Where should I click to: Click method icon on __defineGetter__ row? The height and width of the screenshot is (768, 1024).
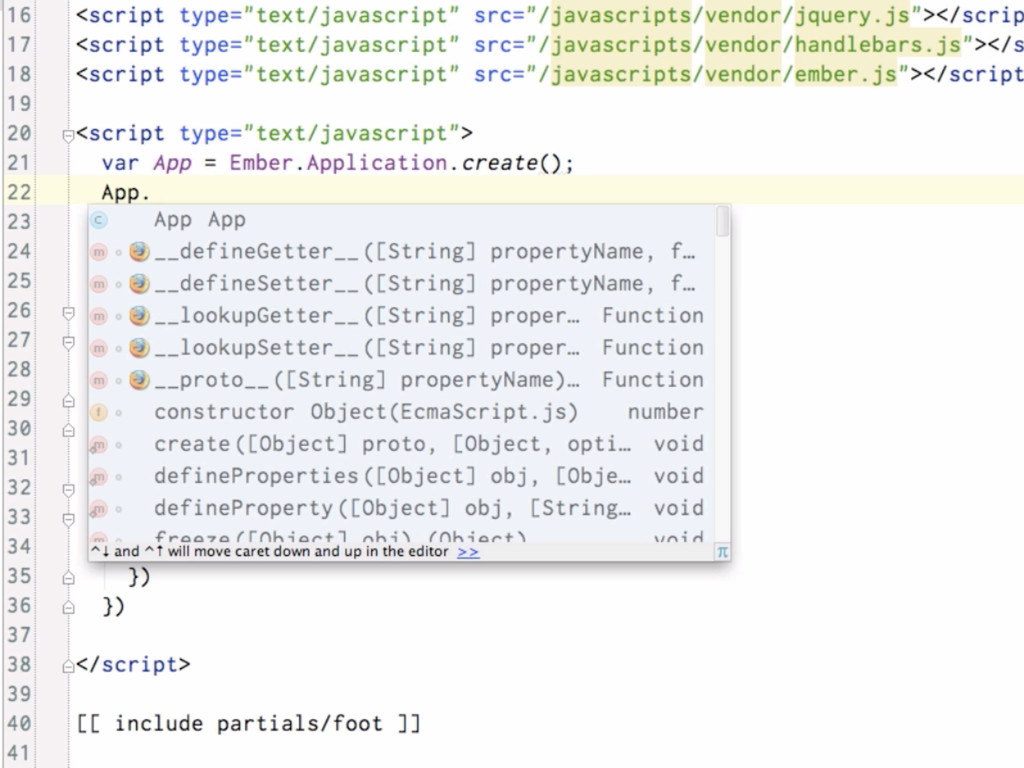tap(99, 252)
